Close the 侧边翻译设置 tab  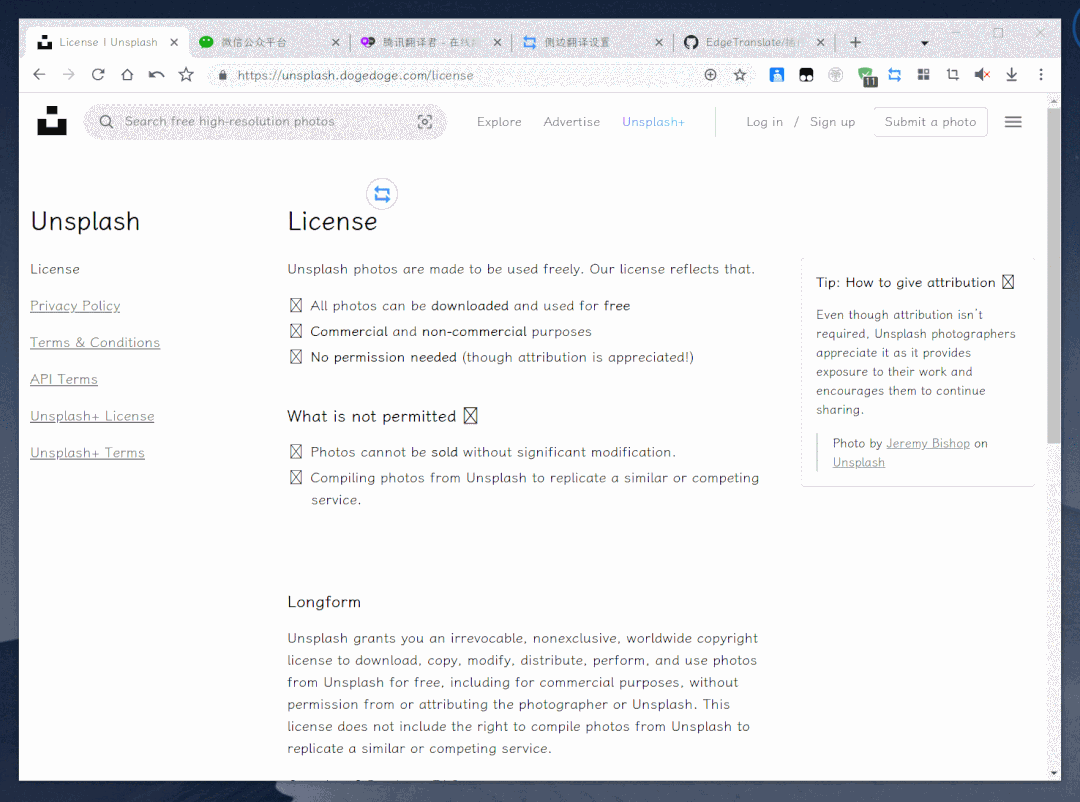658,42
